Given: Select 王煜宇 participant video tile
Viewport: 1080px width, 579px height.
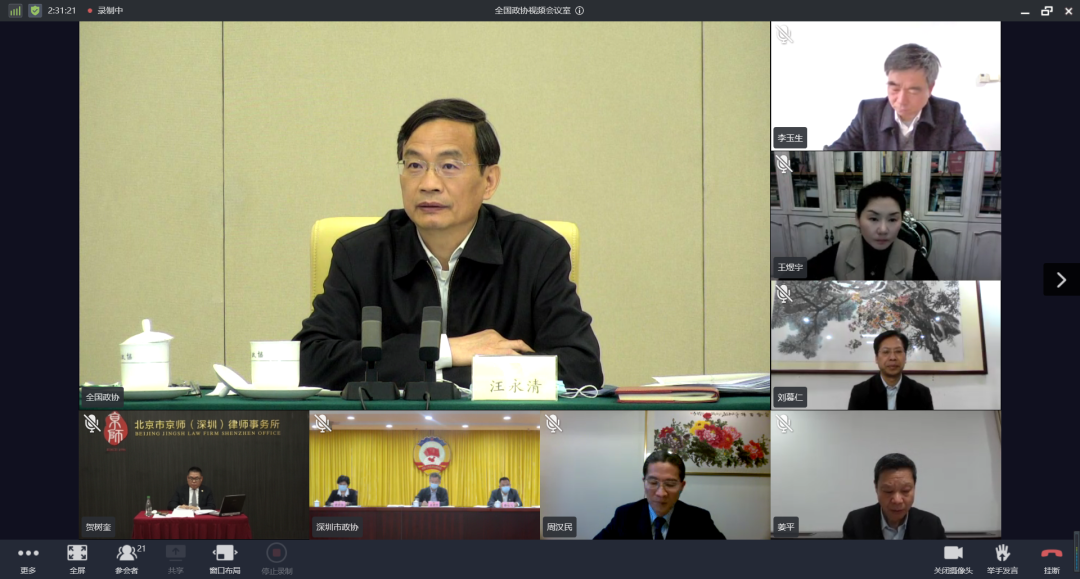Looking at the screenshot, I should 885,215.
